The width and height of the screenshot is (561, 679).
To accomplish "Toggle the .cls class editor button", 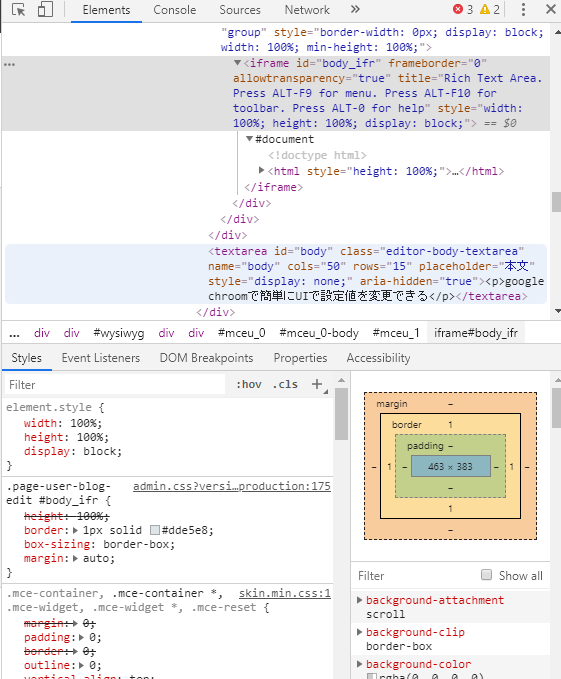I will (x=285, y=384).
